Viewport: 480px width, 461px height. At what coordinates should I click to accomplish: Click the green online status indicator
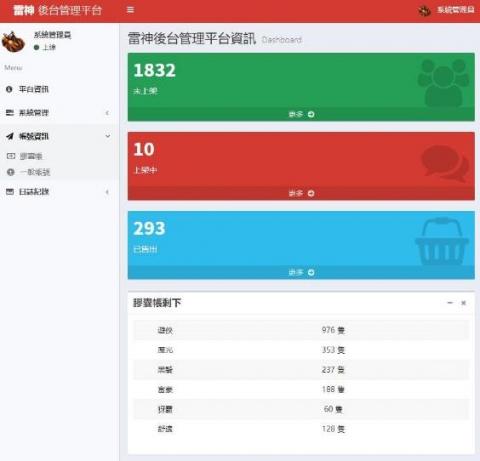click(37, 47)
